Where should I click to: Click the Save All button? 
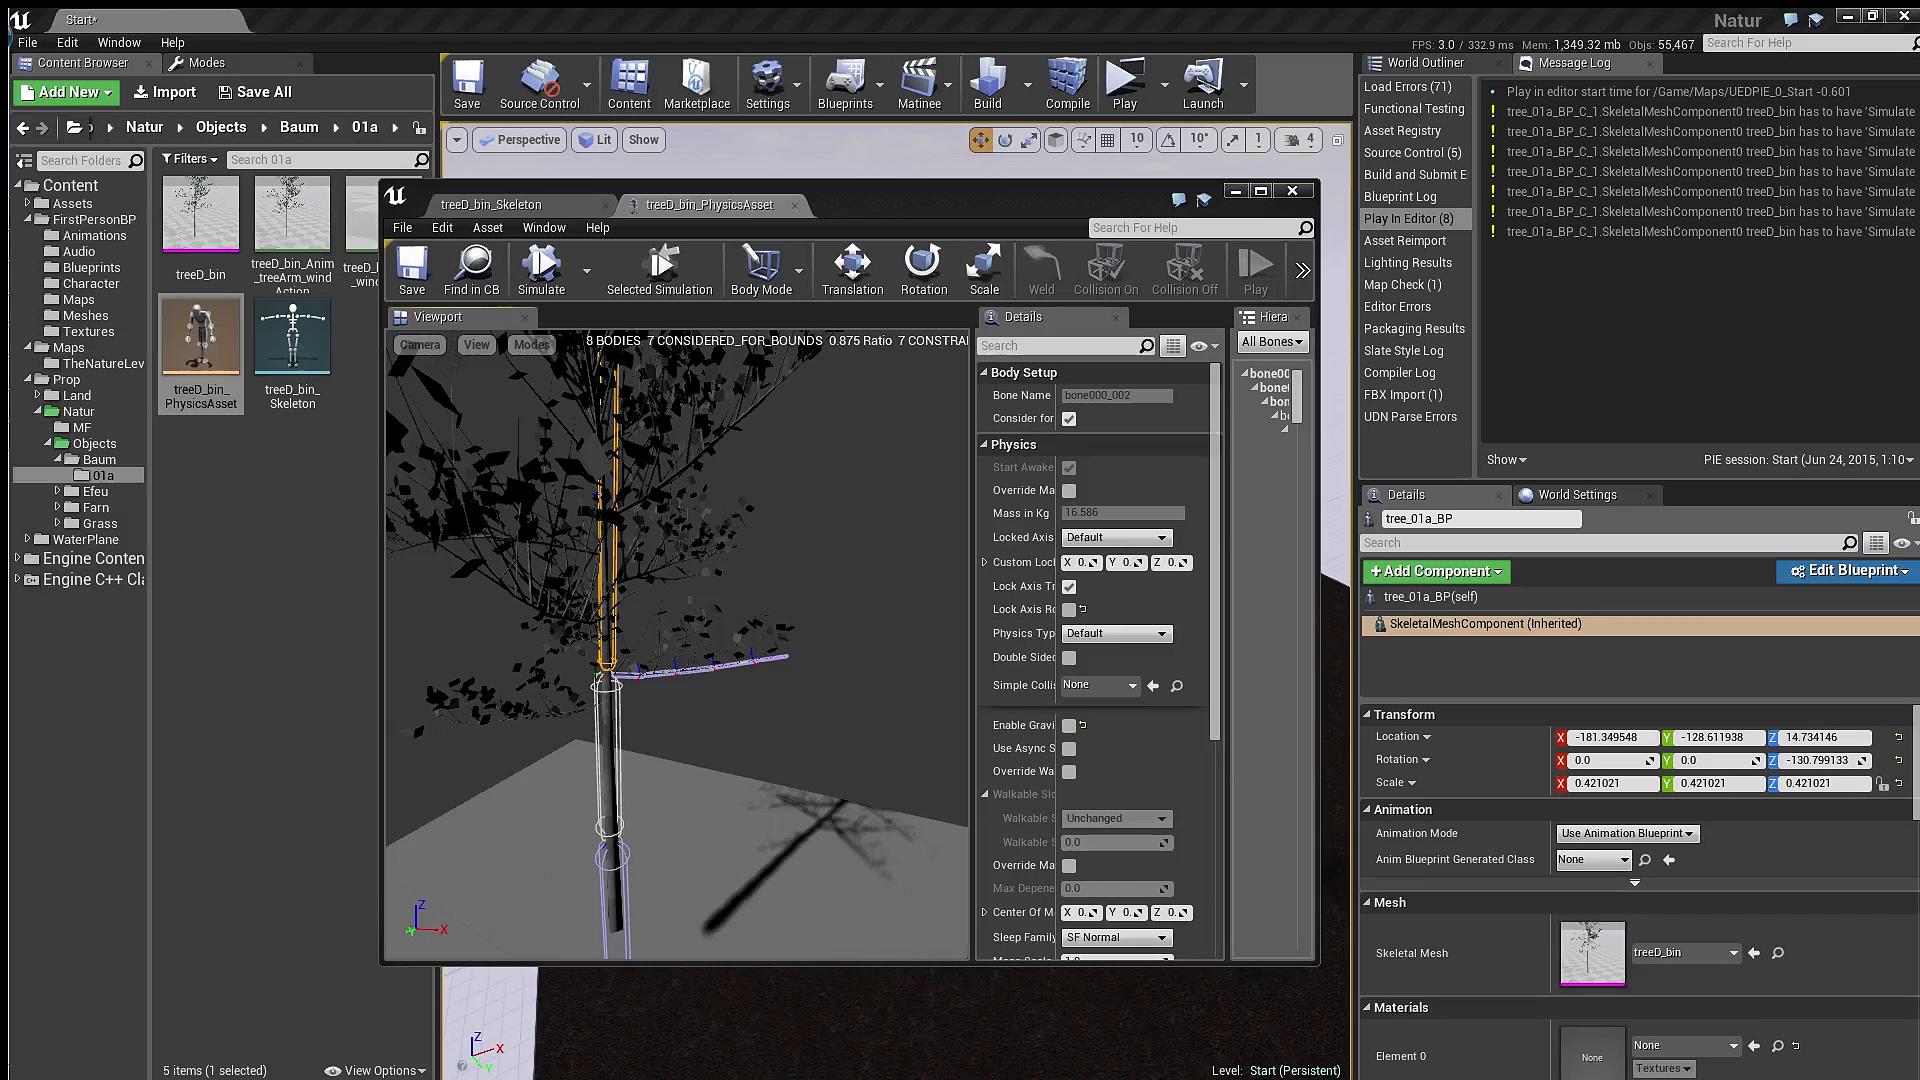tap(254, 92)
